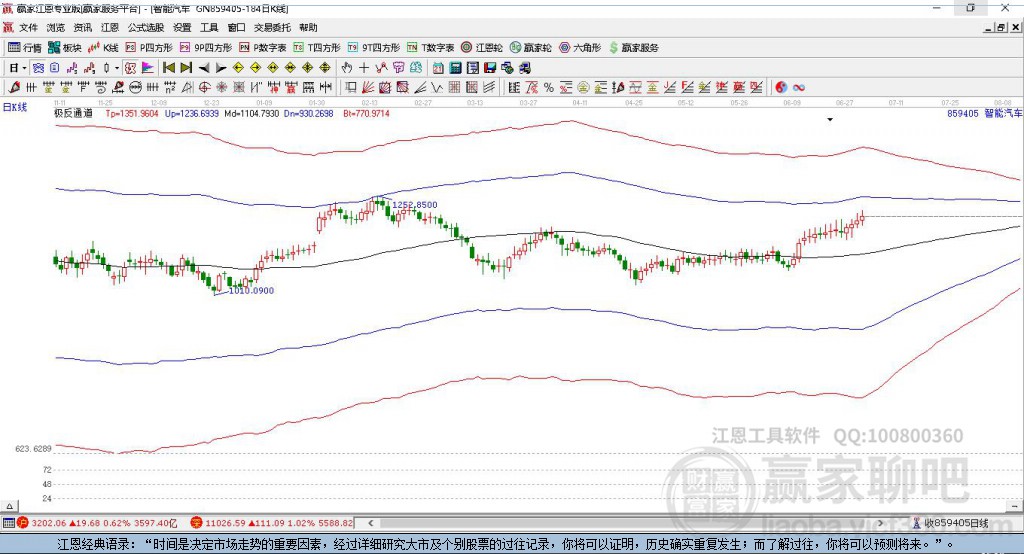Switch to the K线 chart view
Image resolution: width=1024 pixels, height=554 pixels.
pos(103,48)
